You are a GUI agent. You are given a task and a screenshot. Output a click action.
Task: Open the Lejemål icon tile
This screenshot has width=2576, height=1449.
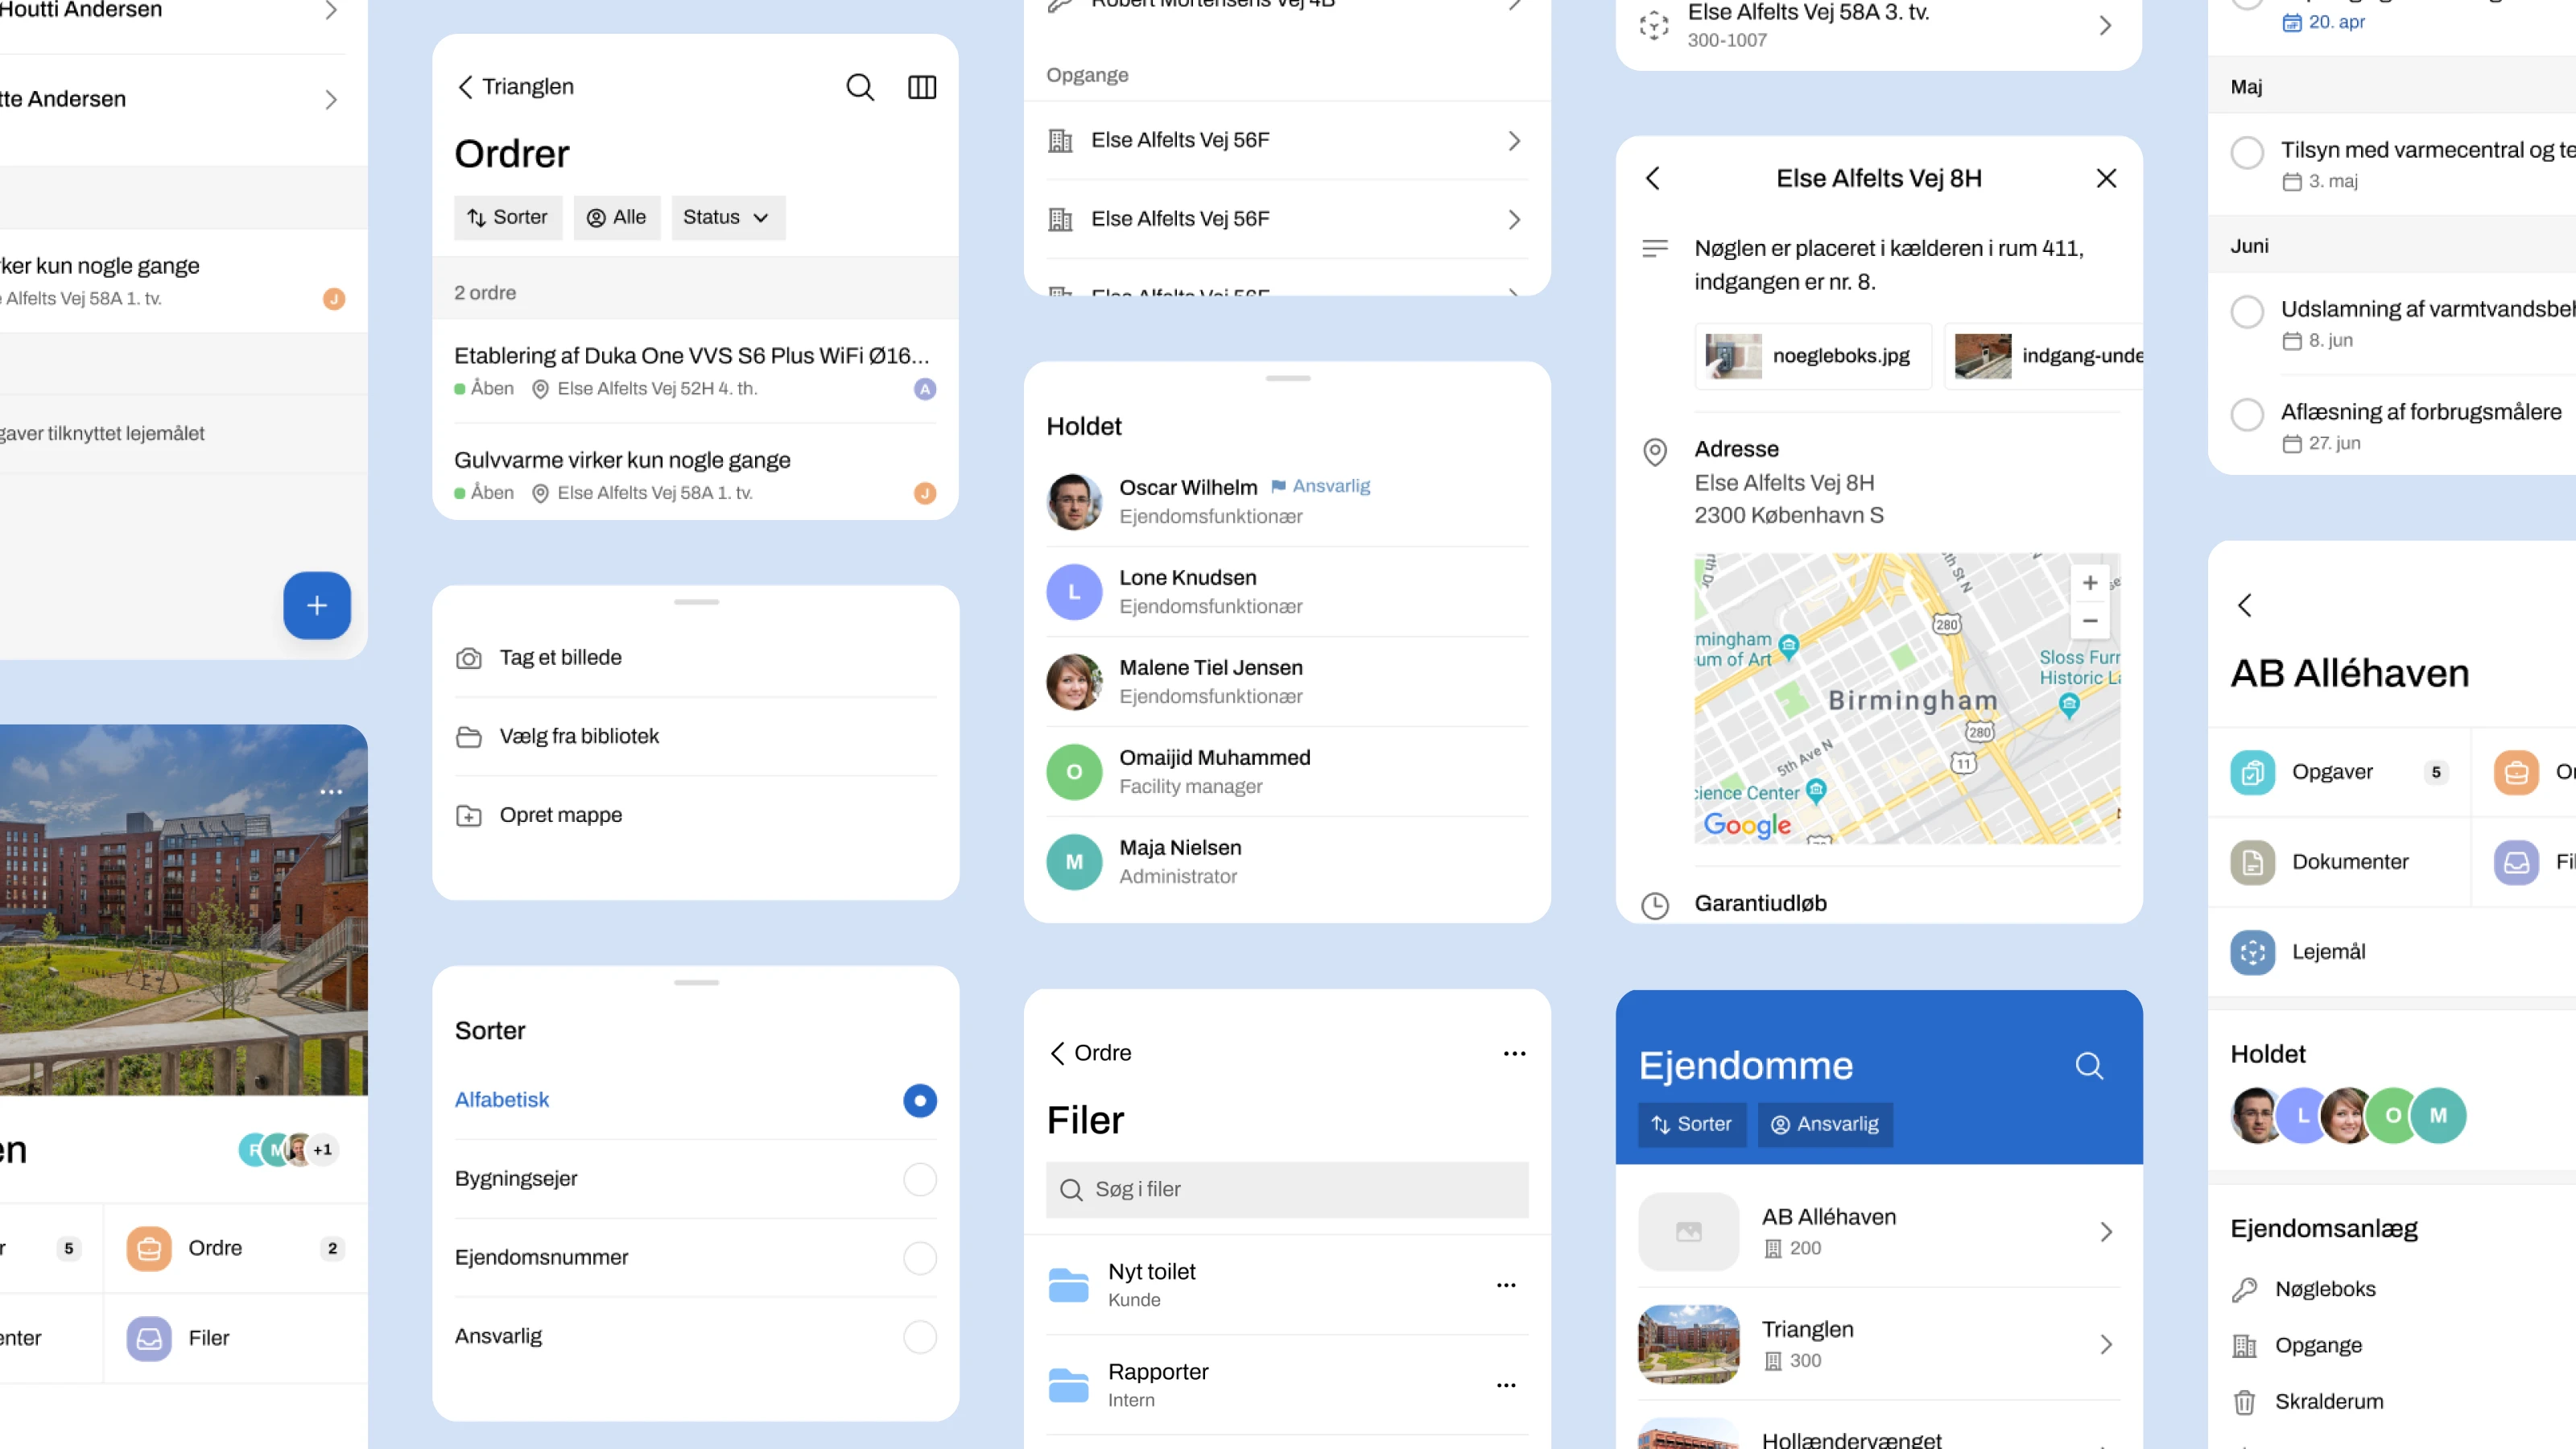pyautogui.click(x=2252, y=952)
